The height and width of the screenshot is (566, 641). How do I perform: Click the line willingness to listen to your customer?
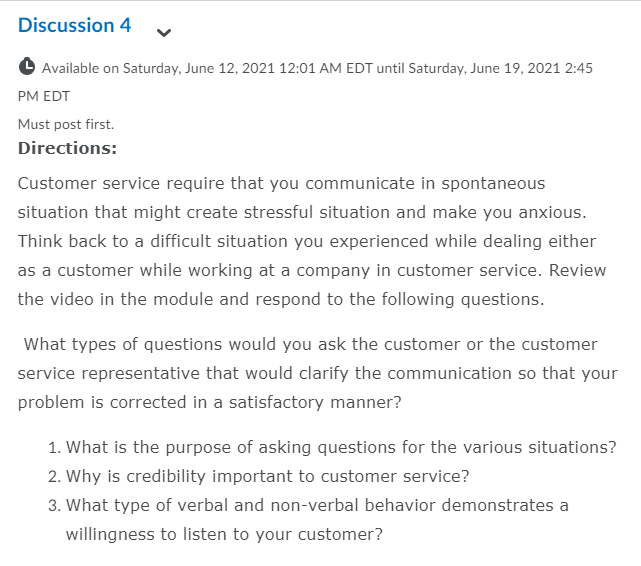(224, 535)
